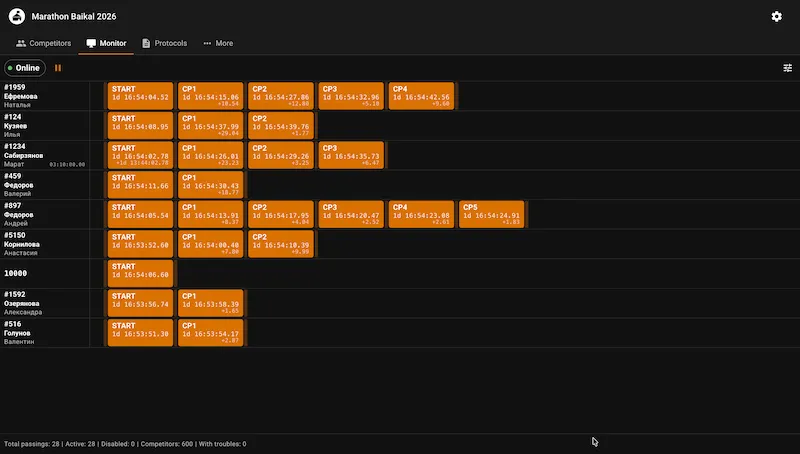Select the Monitor tab
The image size is (800, 454).
point(106,43)
